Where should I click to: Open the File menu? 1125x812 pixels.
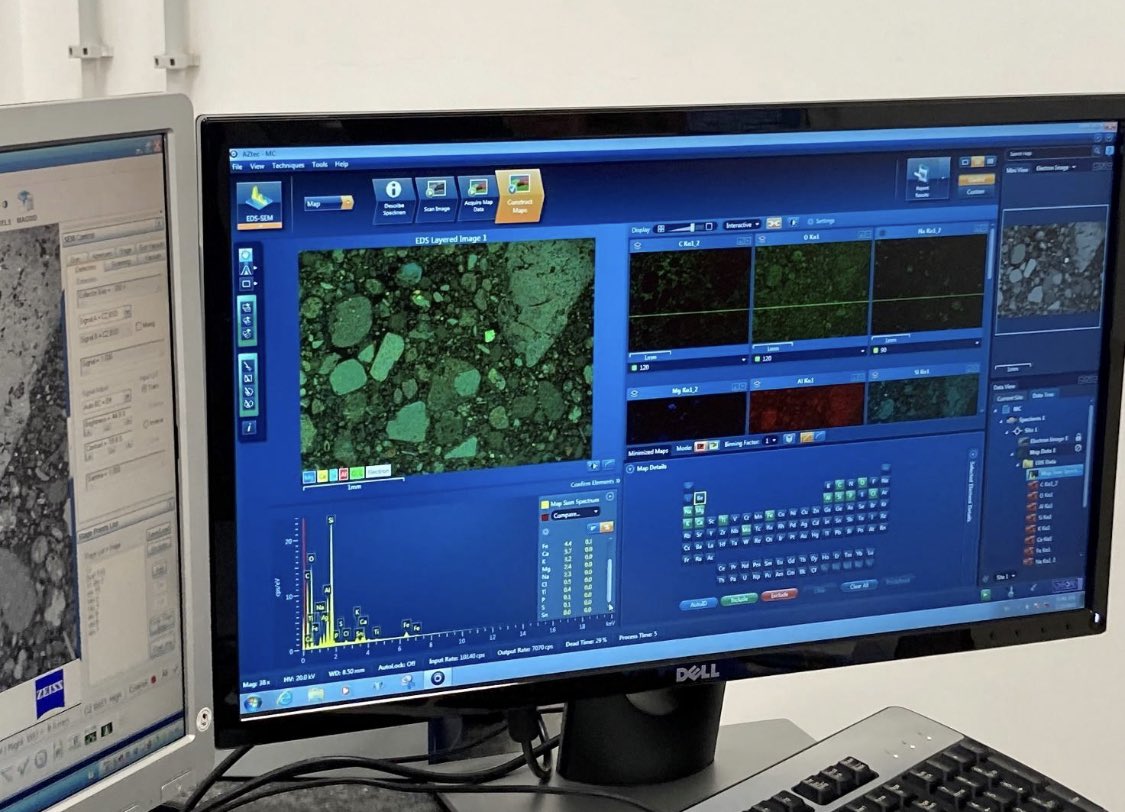pos(237,166)
